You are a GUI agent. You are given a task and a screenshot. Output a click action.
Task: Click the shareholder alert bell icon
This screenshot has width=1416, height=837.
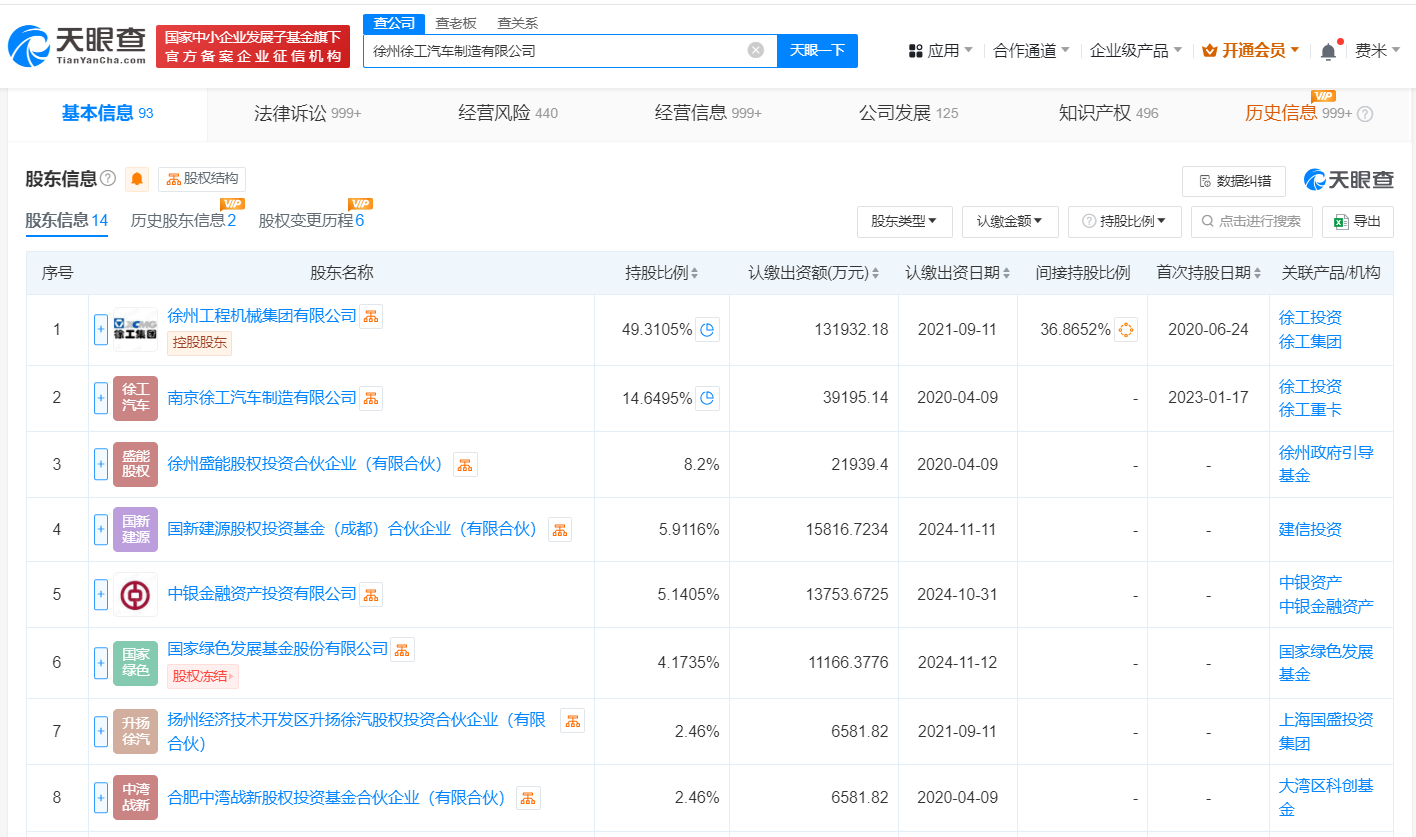[137, 179]
